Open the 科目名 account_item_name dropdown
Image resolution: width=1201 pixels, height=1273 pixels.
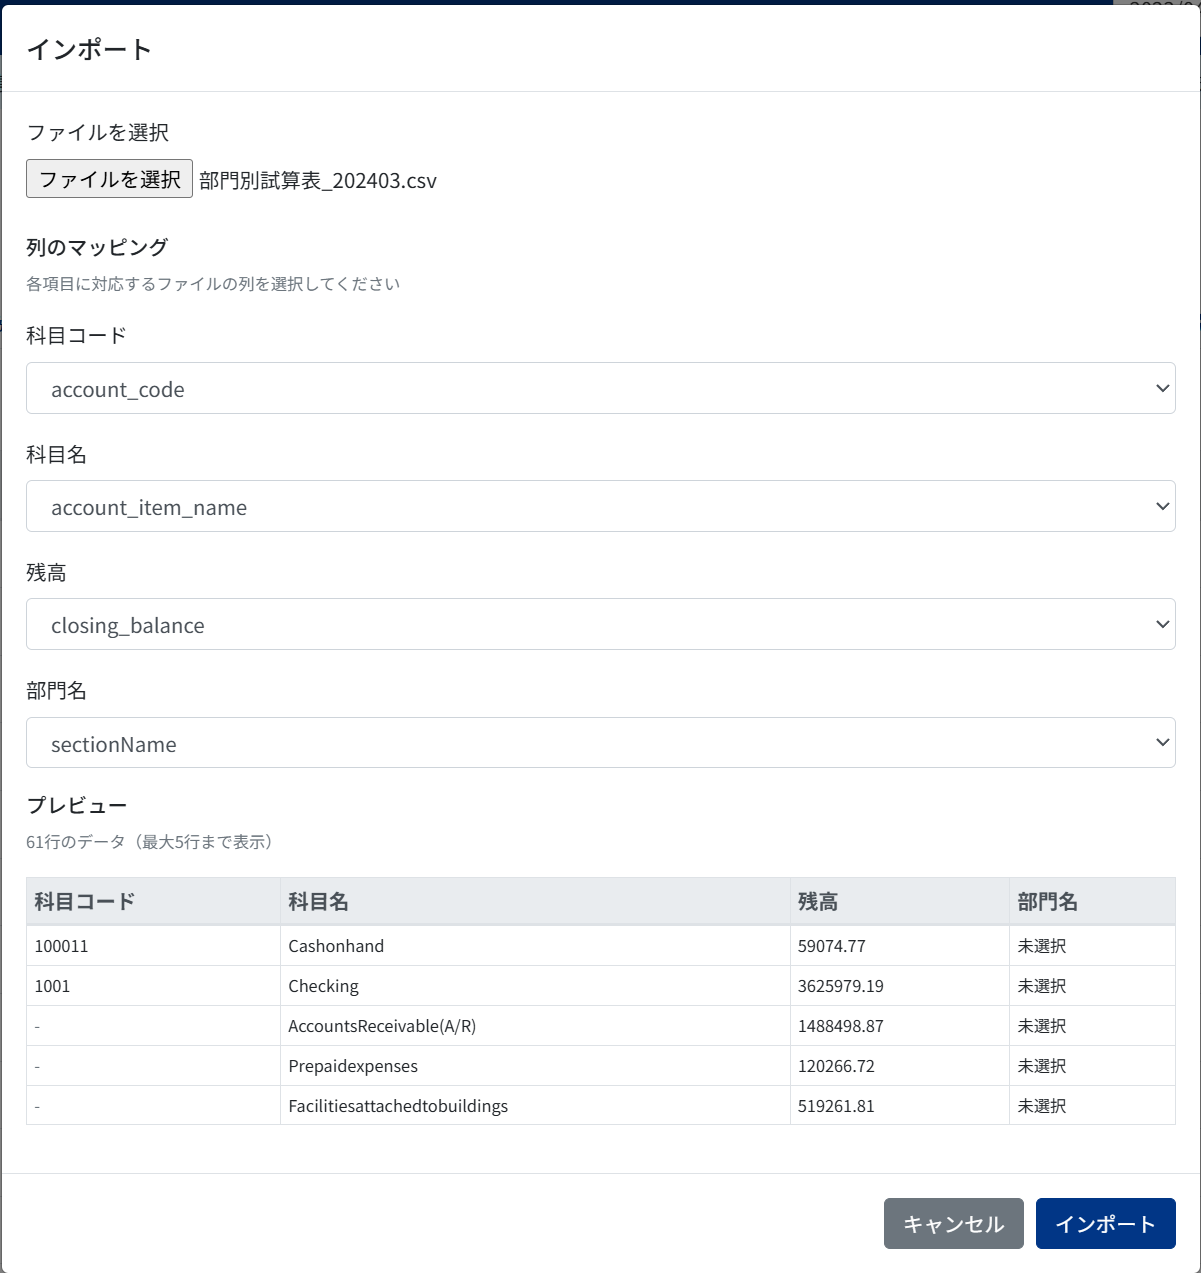coord(600,506)
